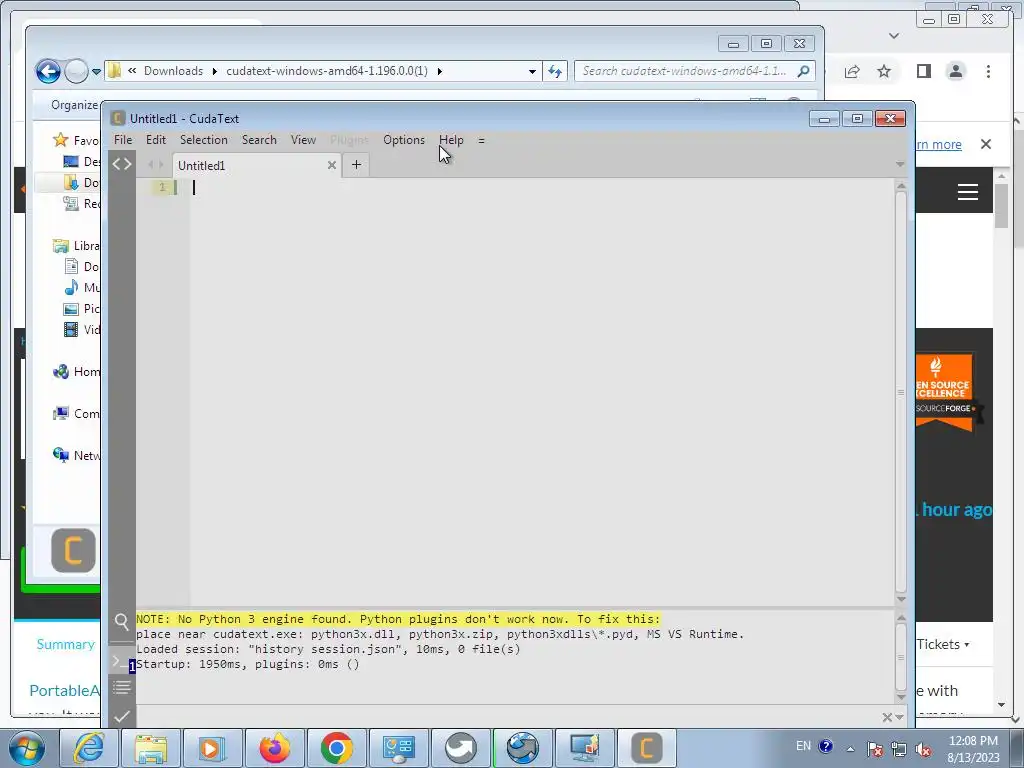Select Music library in Explorer sidebar
Screen dimensions: 1024x768
(x=82, y=287)
